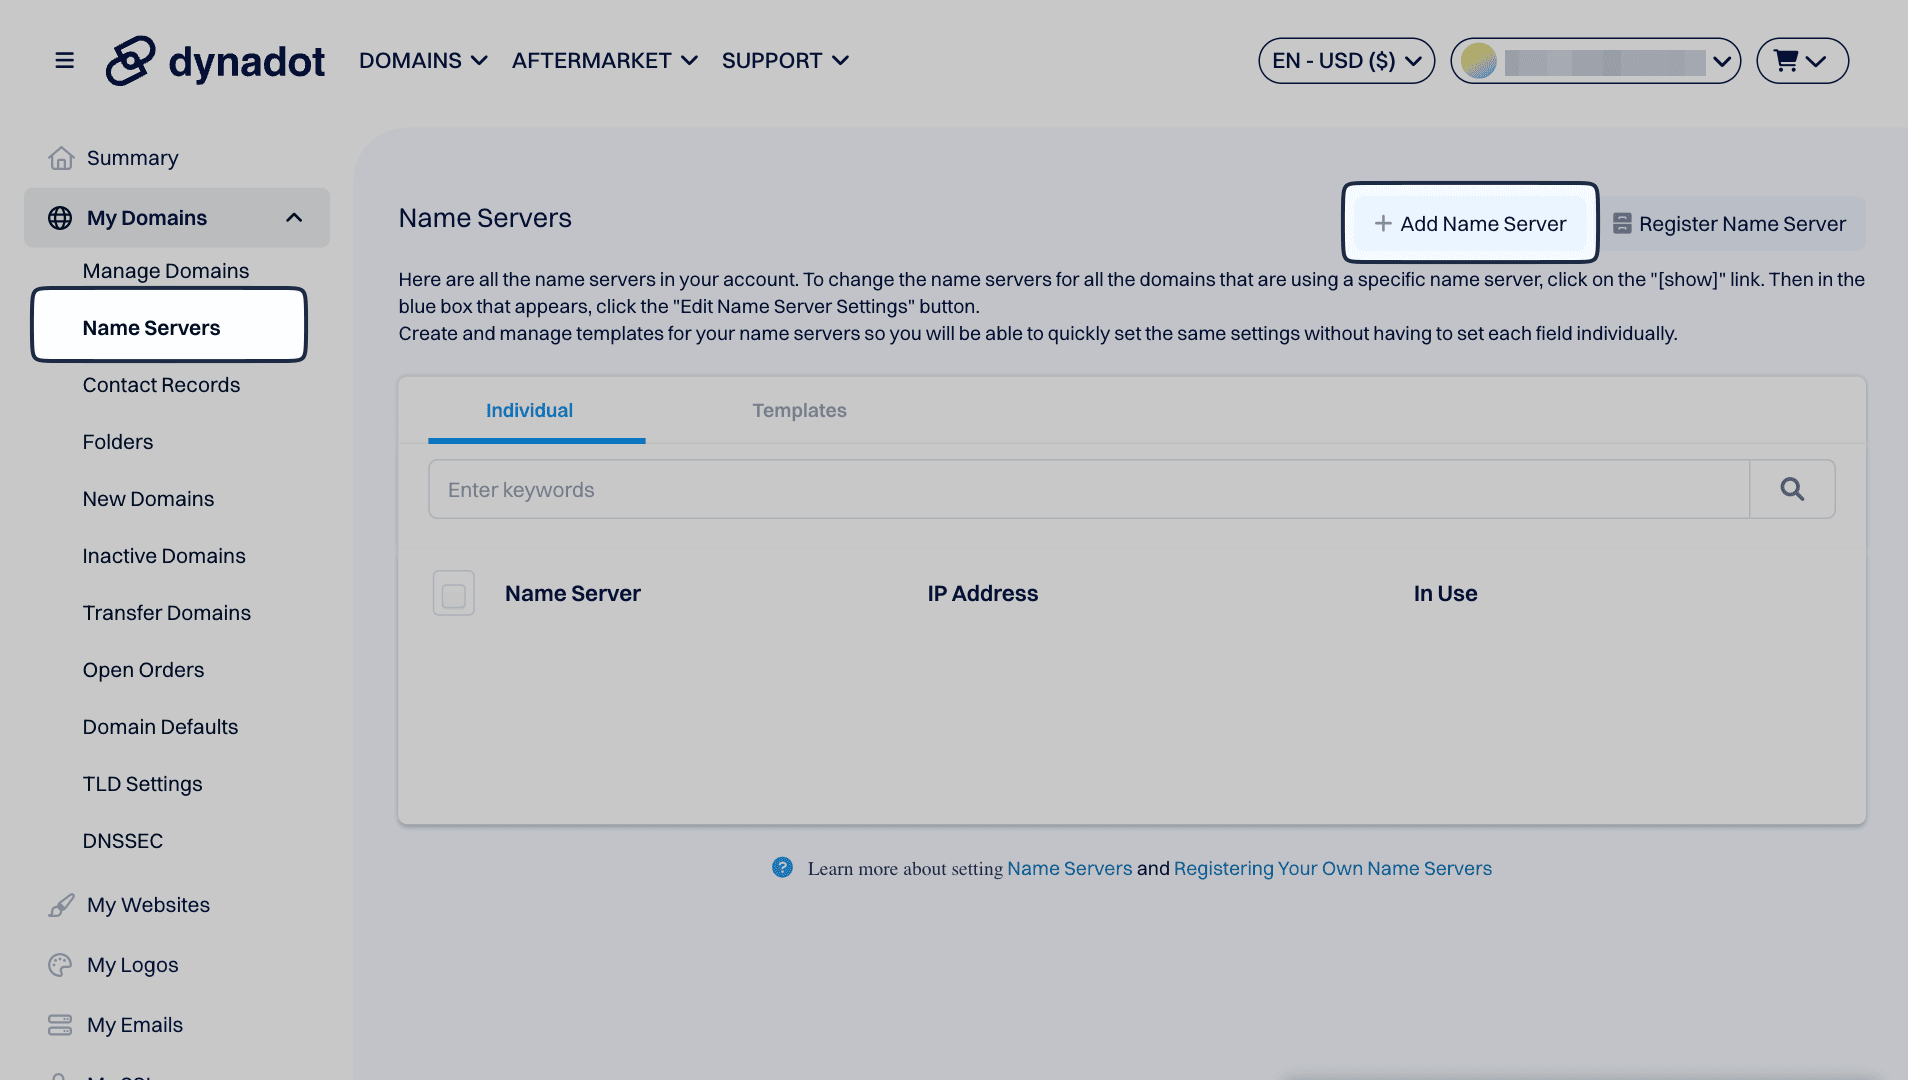
Task: Expand the AFTERMARKET dropdown menu
Action: click(605, 61)
